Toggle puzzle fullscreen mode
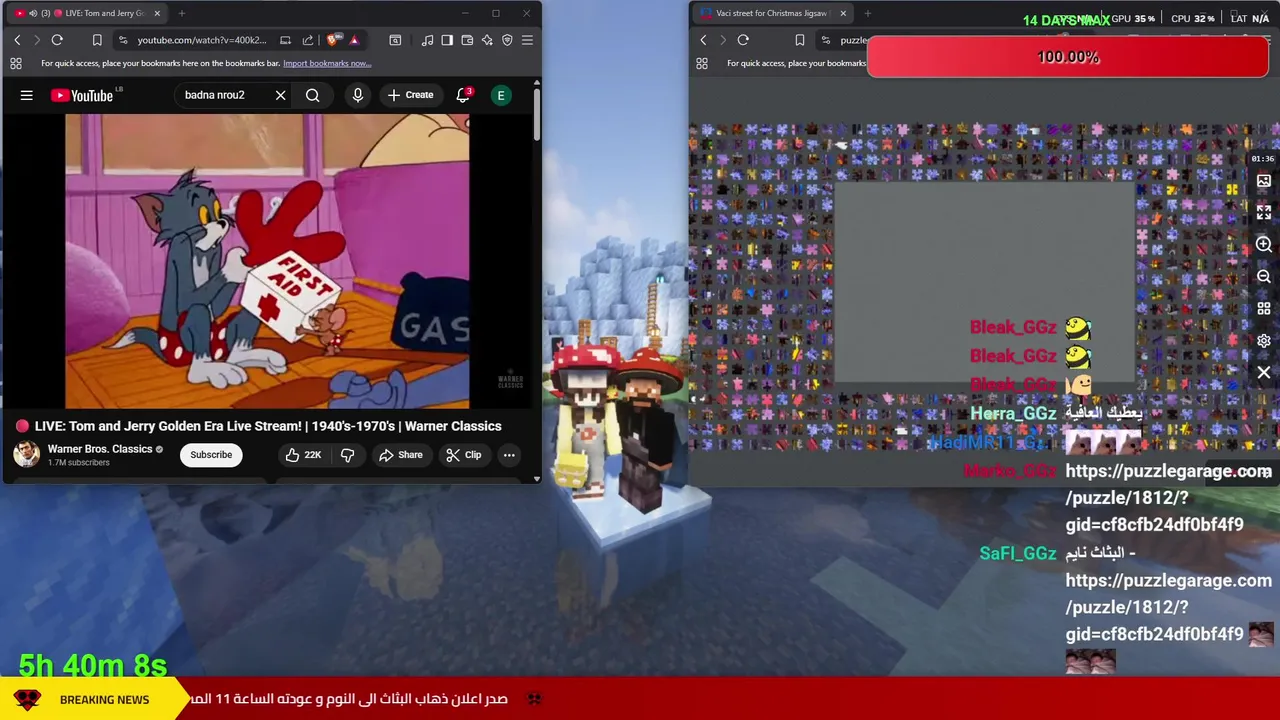1280x720 pixels. pyautogui.click(x=1264, y=213)
